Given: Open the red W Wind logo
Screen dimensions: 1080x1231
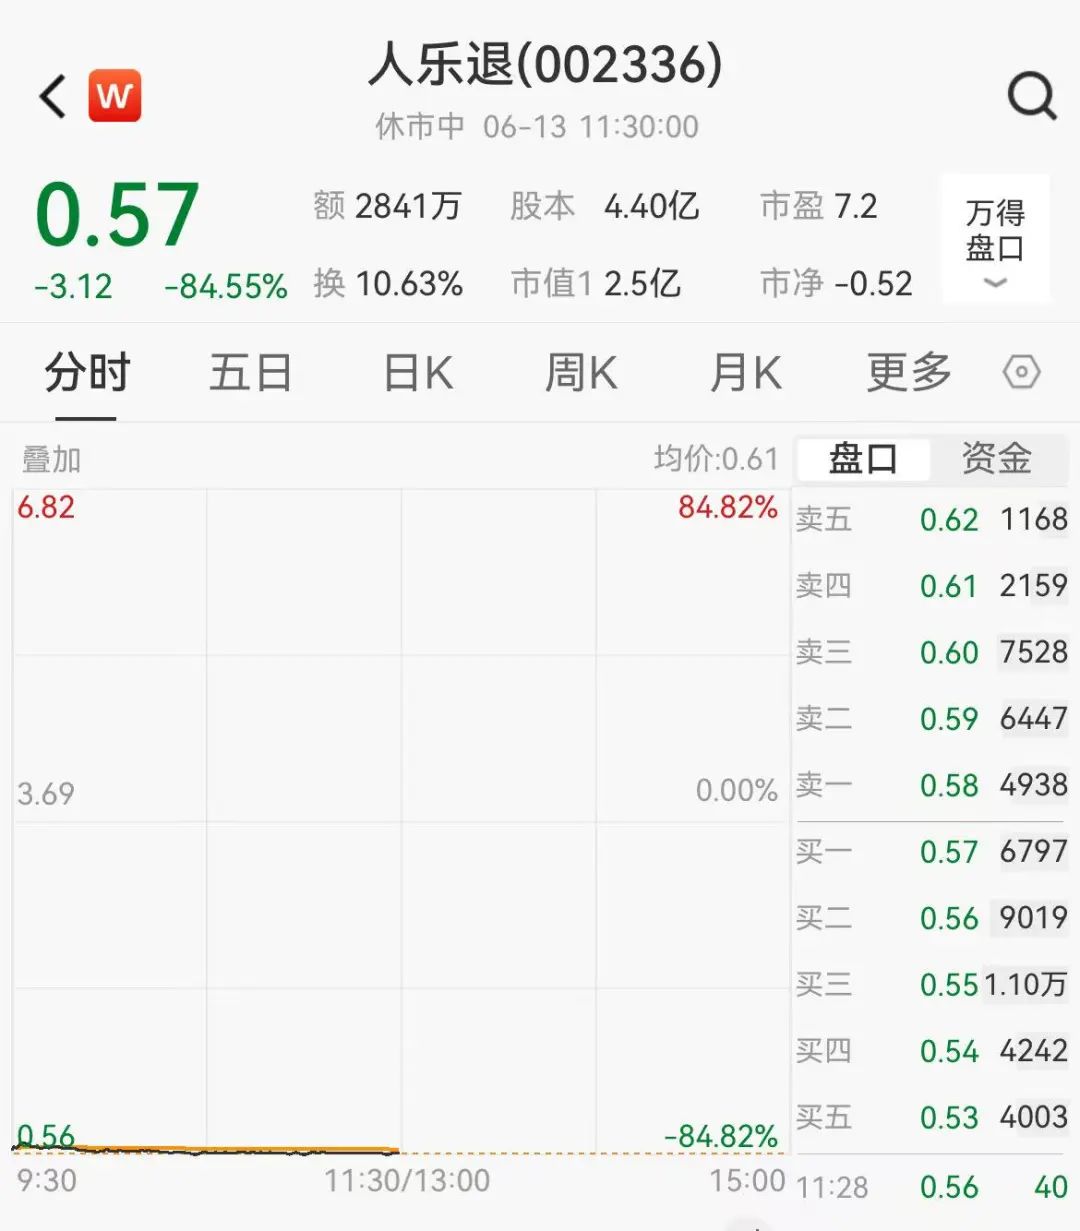Looking at the screenshot, I should [x=115, y=96].
